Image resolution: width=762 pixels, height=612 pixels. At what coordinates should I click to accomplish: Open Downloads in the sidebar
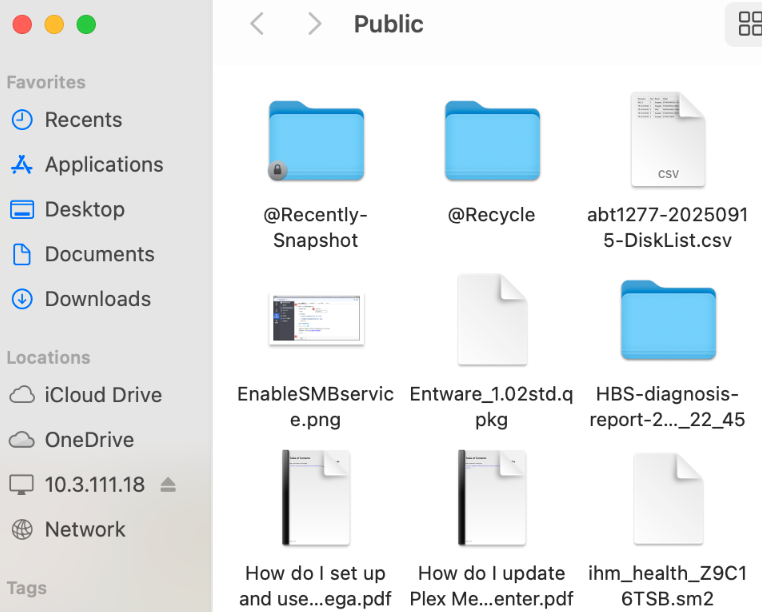point(97,300)
